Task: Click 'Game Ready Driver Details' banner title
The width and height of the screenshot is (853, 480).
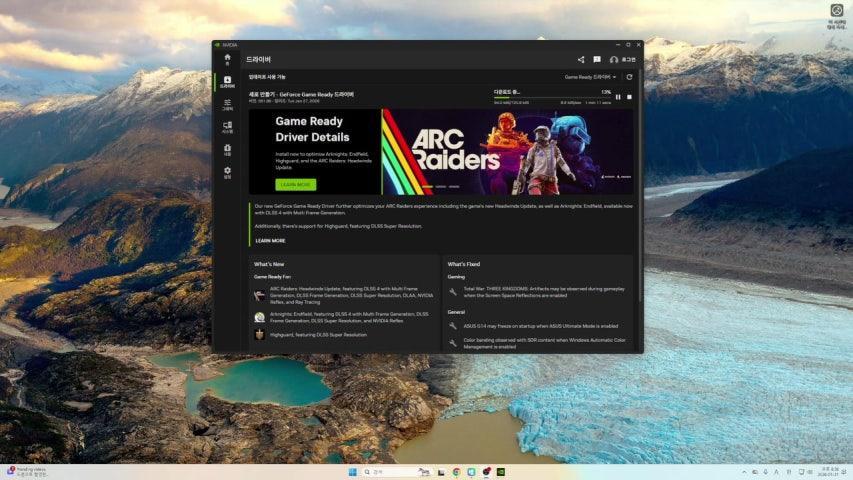Action: click(x=312, y=129)
